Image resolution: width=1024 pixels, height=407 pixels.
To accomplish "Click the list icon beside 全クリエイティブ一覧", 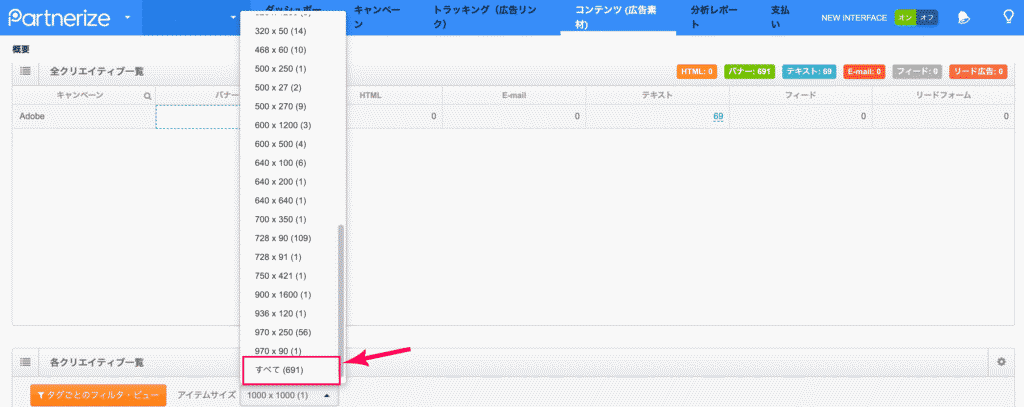I will pyautogui.click(x=26, y=71).
